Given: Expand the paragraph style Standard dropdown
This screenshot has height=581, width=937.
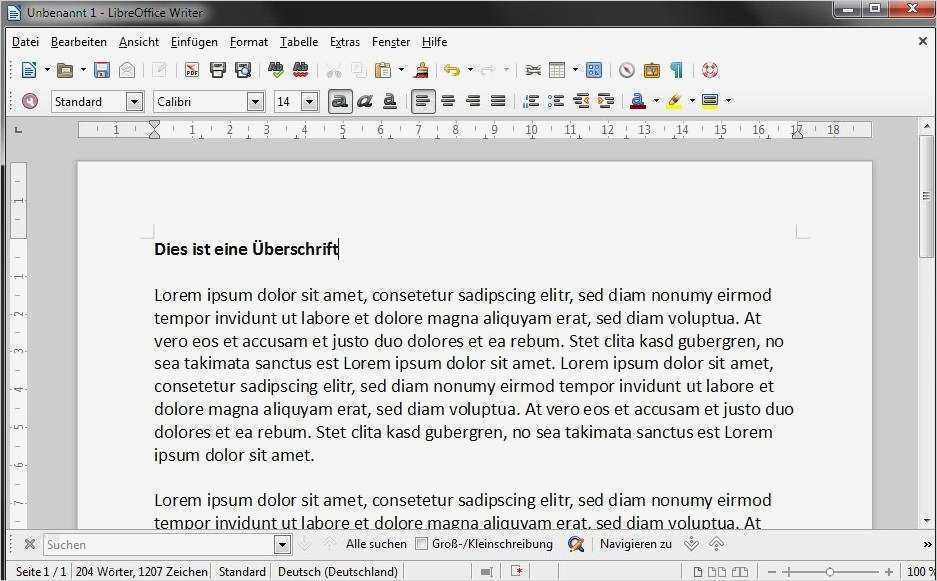Looking at the screenshot, I should 134,102.
